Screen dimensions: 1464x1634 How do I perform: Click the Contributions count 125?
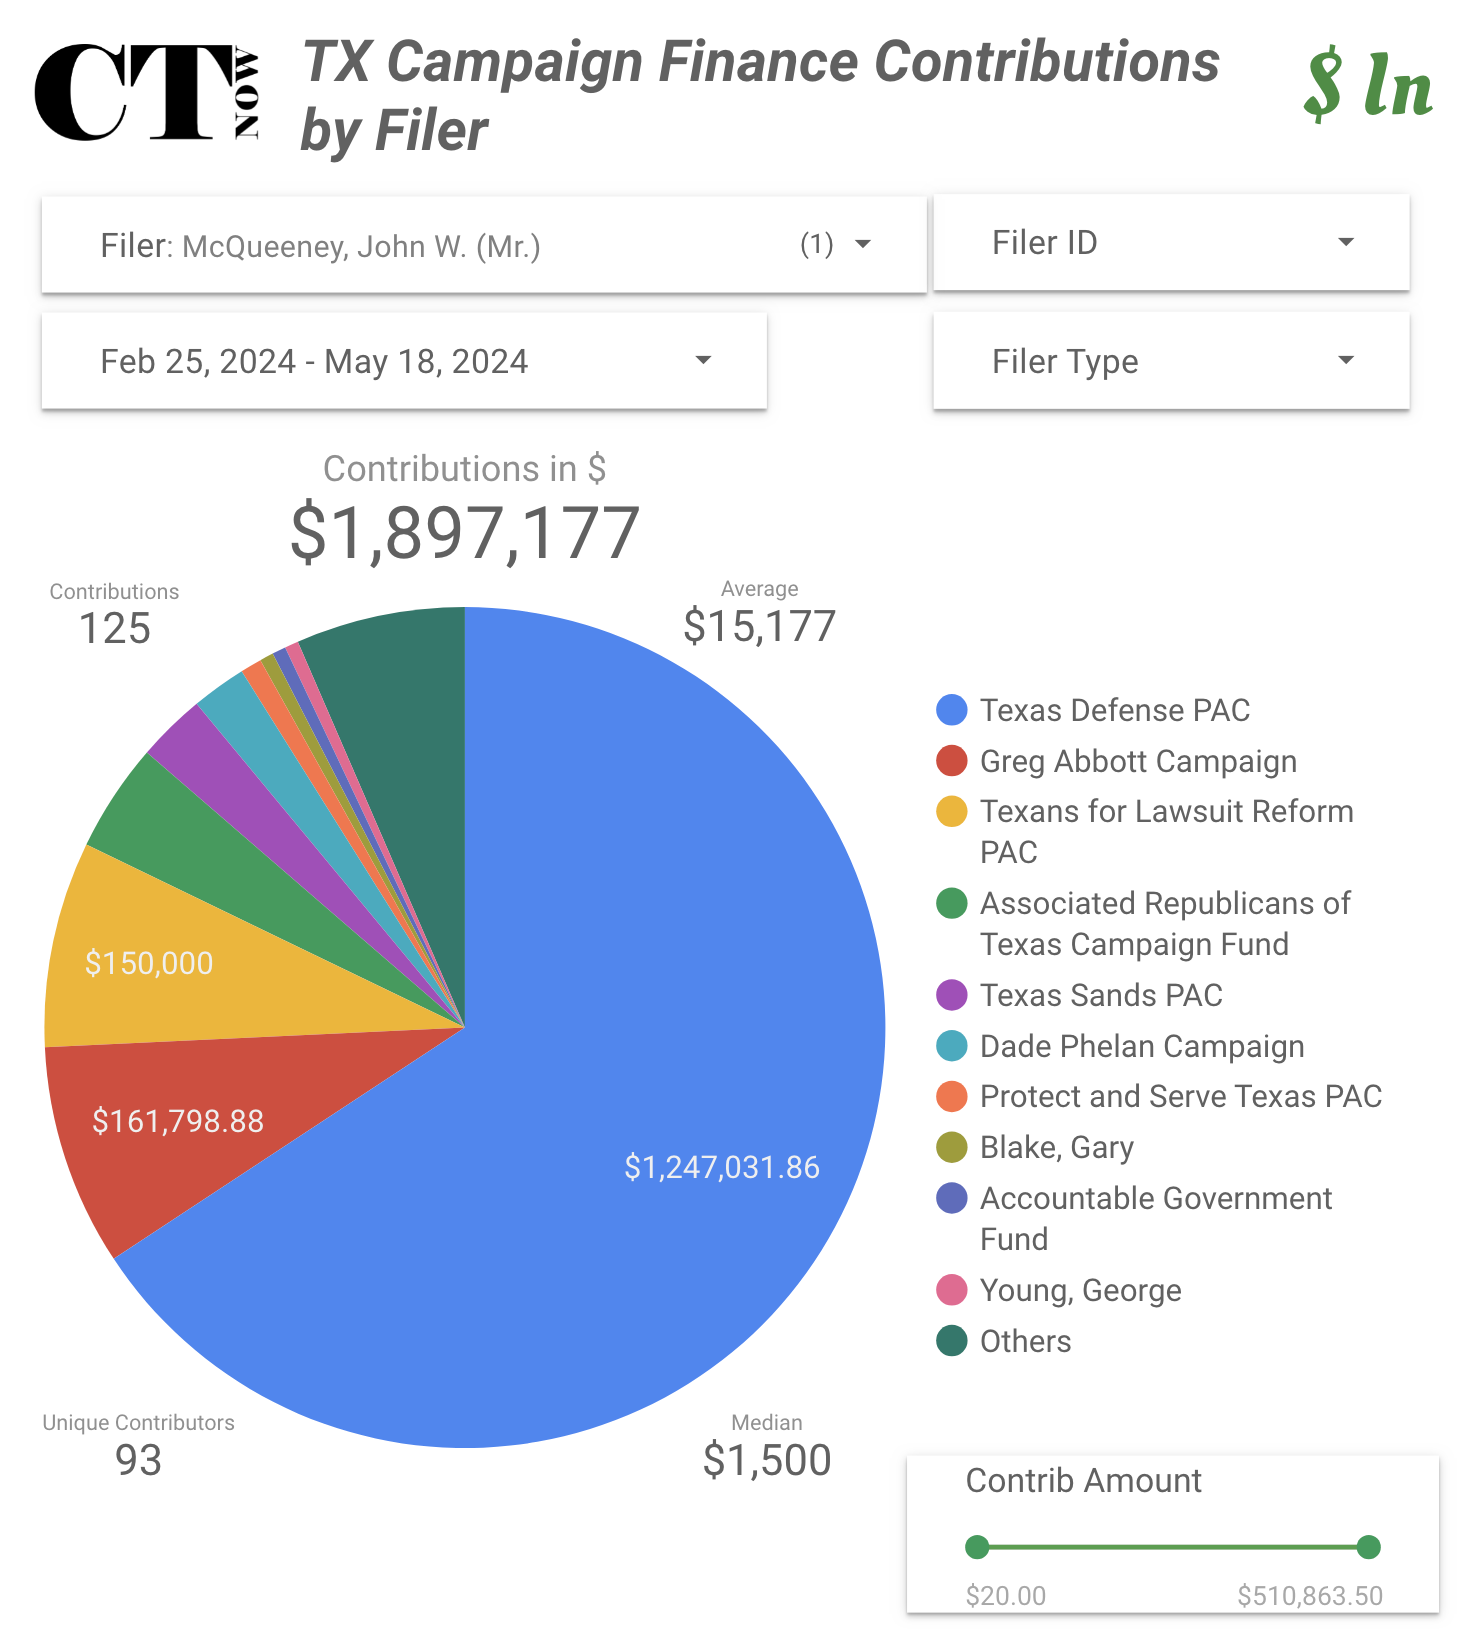tap(115, 629)
